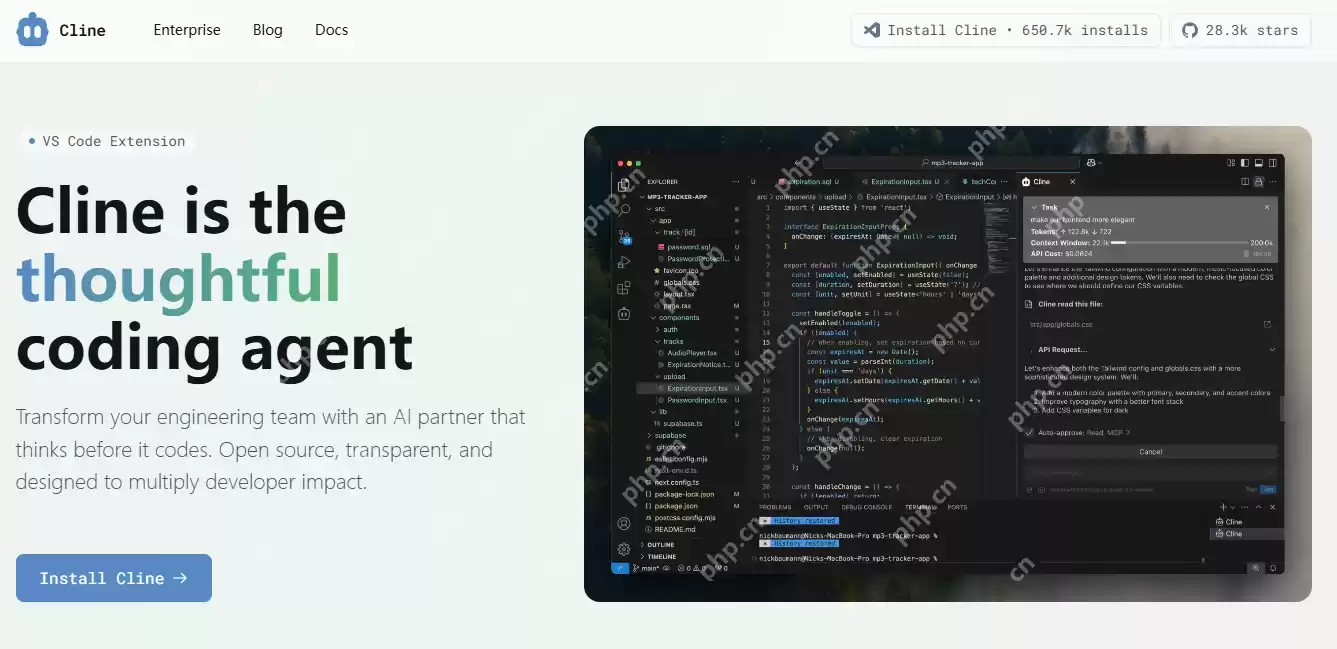Click the Explorer files icon in activity bar
Image resolution: width=1337 pixels, height=649 pixels.
point(624,184)
